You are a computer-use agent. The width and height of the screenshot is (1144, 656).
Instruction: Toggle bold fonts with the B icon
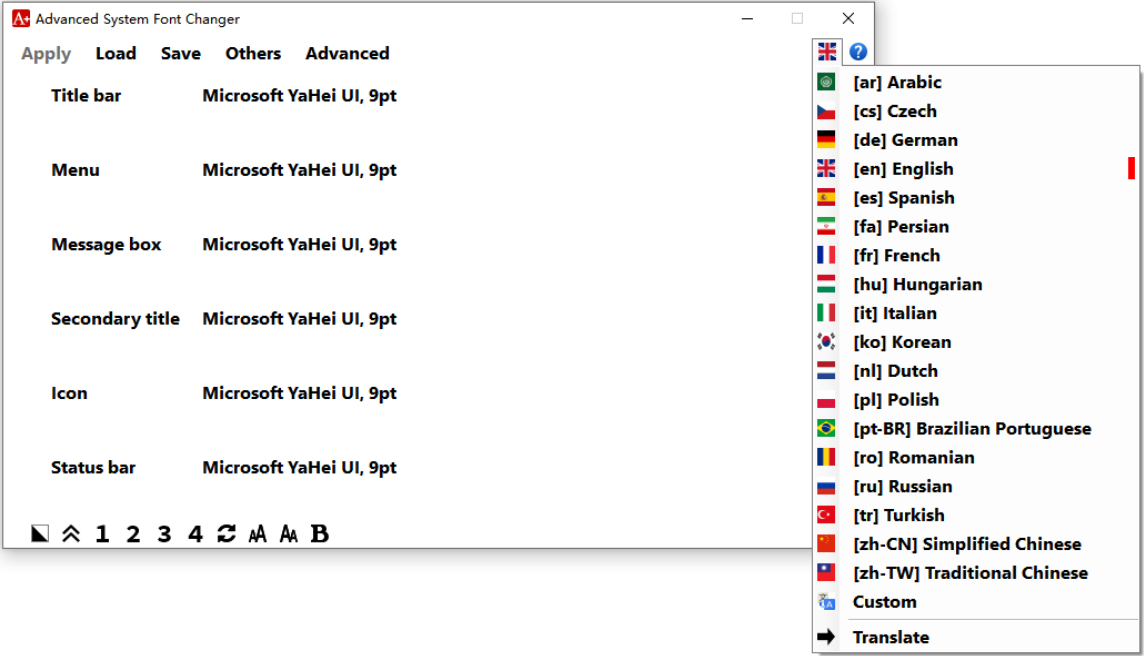[x=319, y=533]
